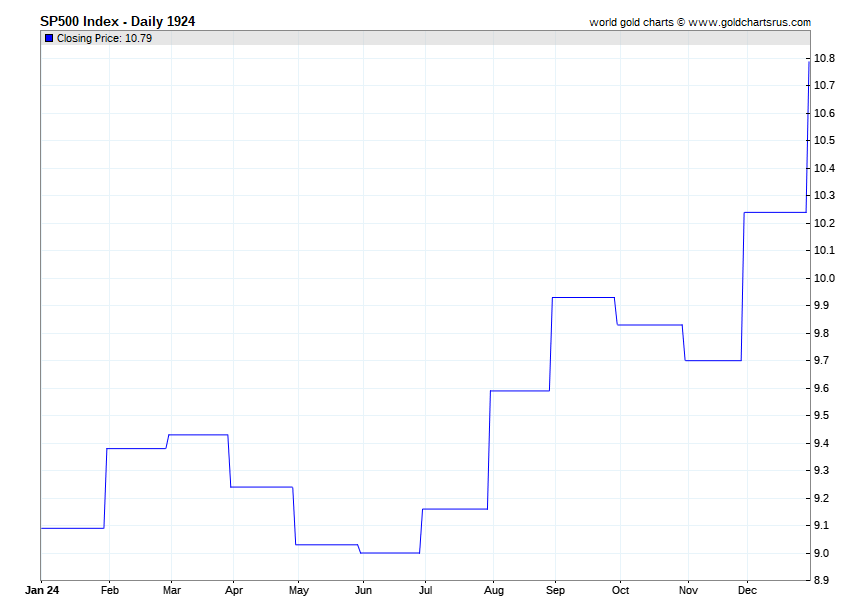
Task: Click the 'May' x-axis label
Action: point(299,591)
